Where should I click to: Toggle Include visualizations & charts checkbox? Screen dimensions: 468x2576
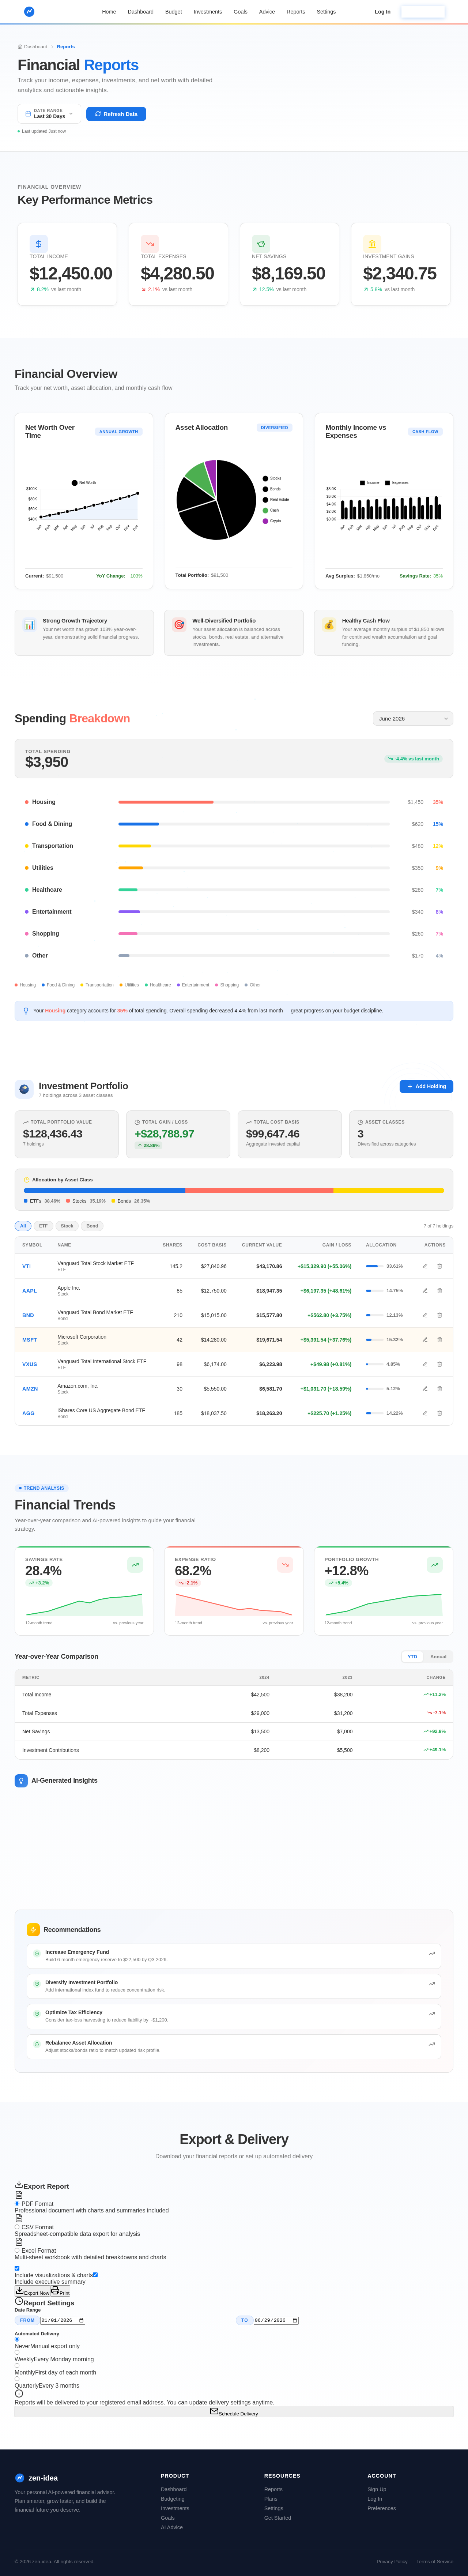[x=17, y=2268]
